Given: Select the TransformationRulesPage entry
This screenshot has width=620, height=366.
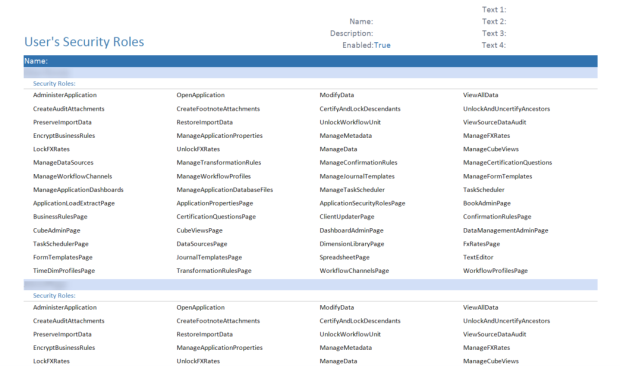Looking at the screenshot, I should [214, 271].
